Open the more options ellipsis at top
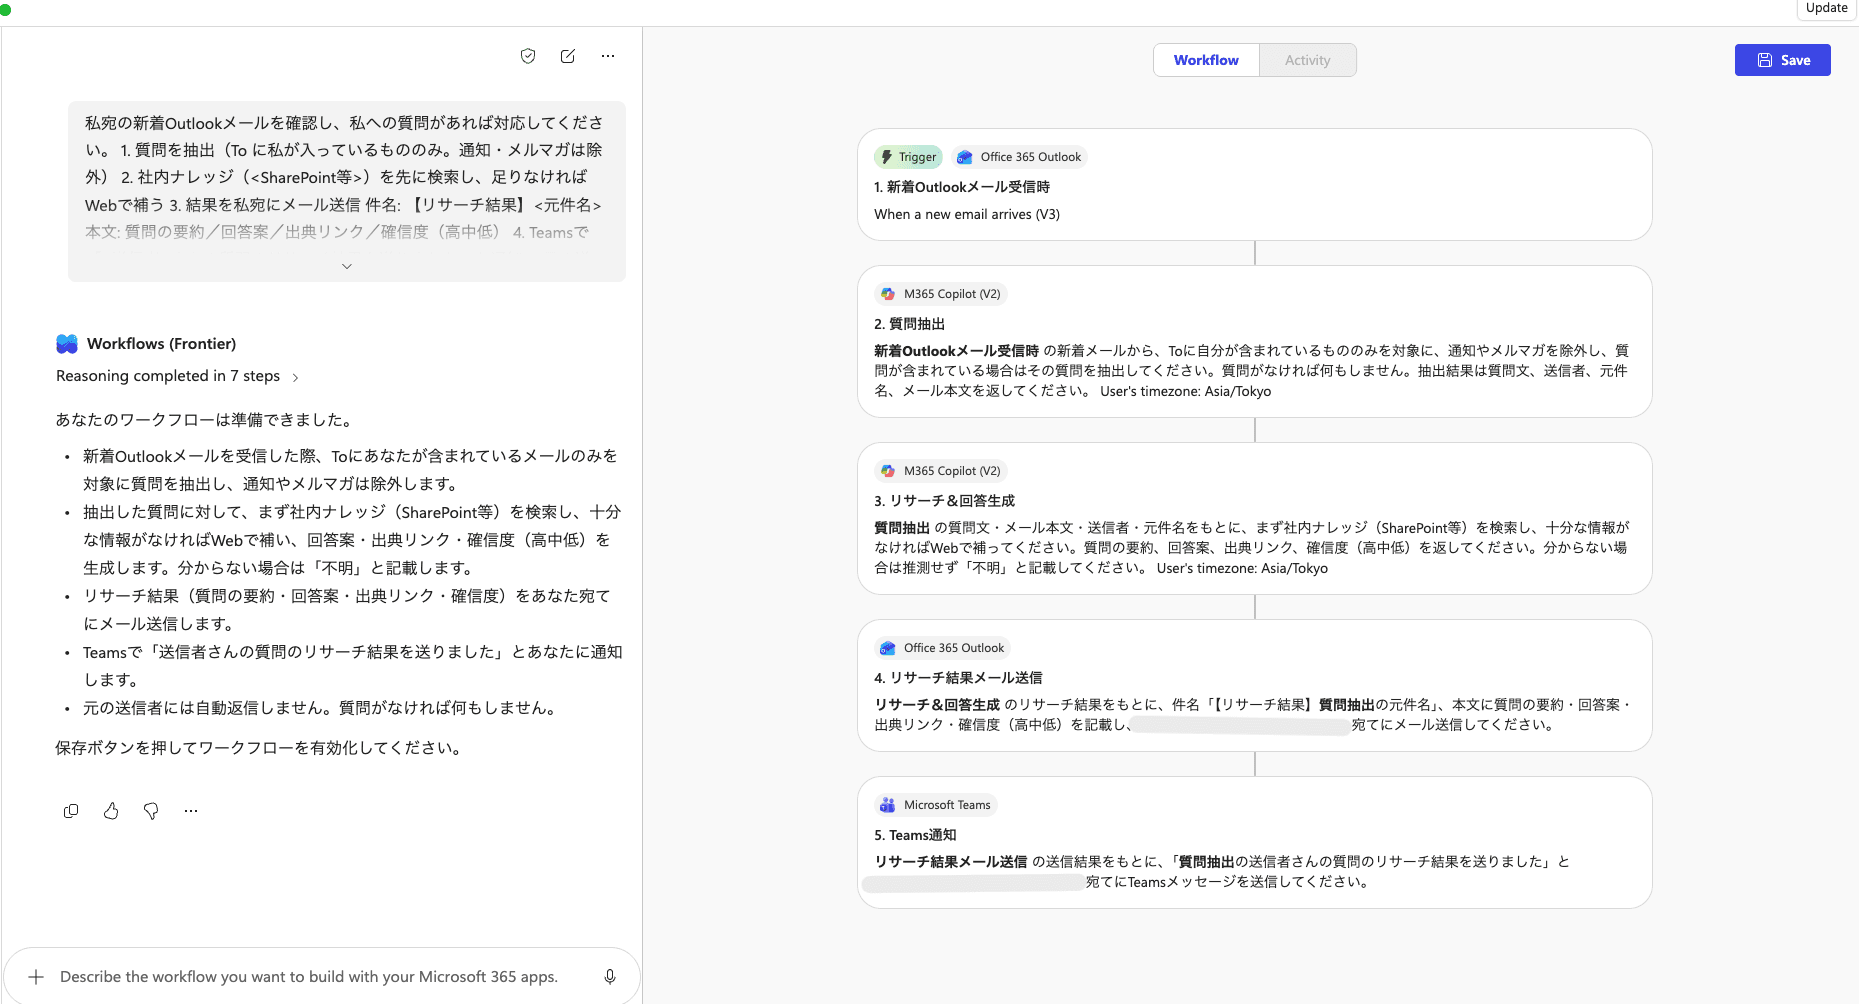The image size is (1859, 1004). (x=608, y=56)
